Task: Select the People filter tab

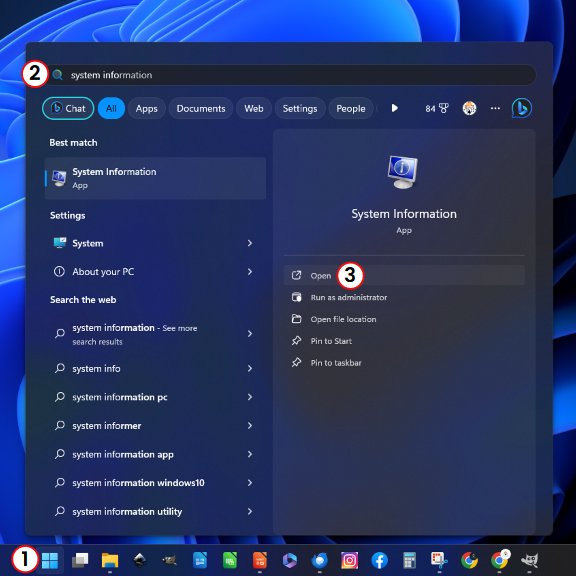Action: click(x=350, y=108)
